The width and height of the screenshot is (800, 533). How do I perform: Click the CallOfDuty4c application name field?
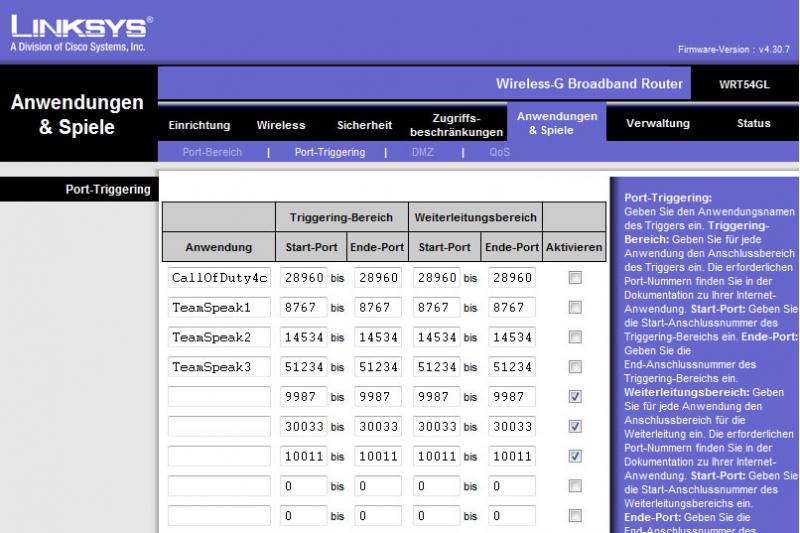pyautogui.click(x=219, y=278)
